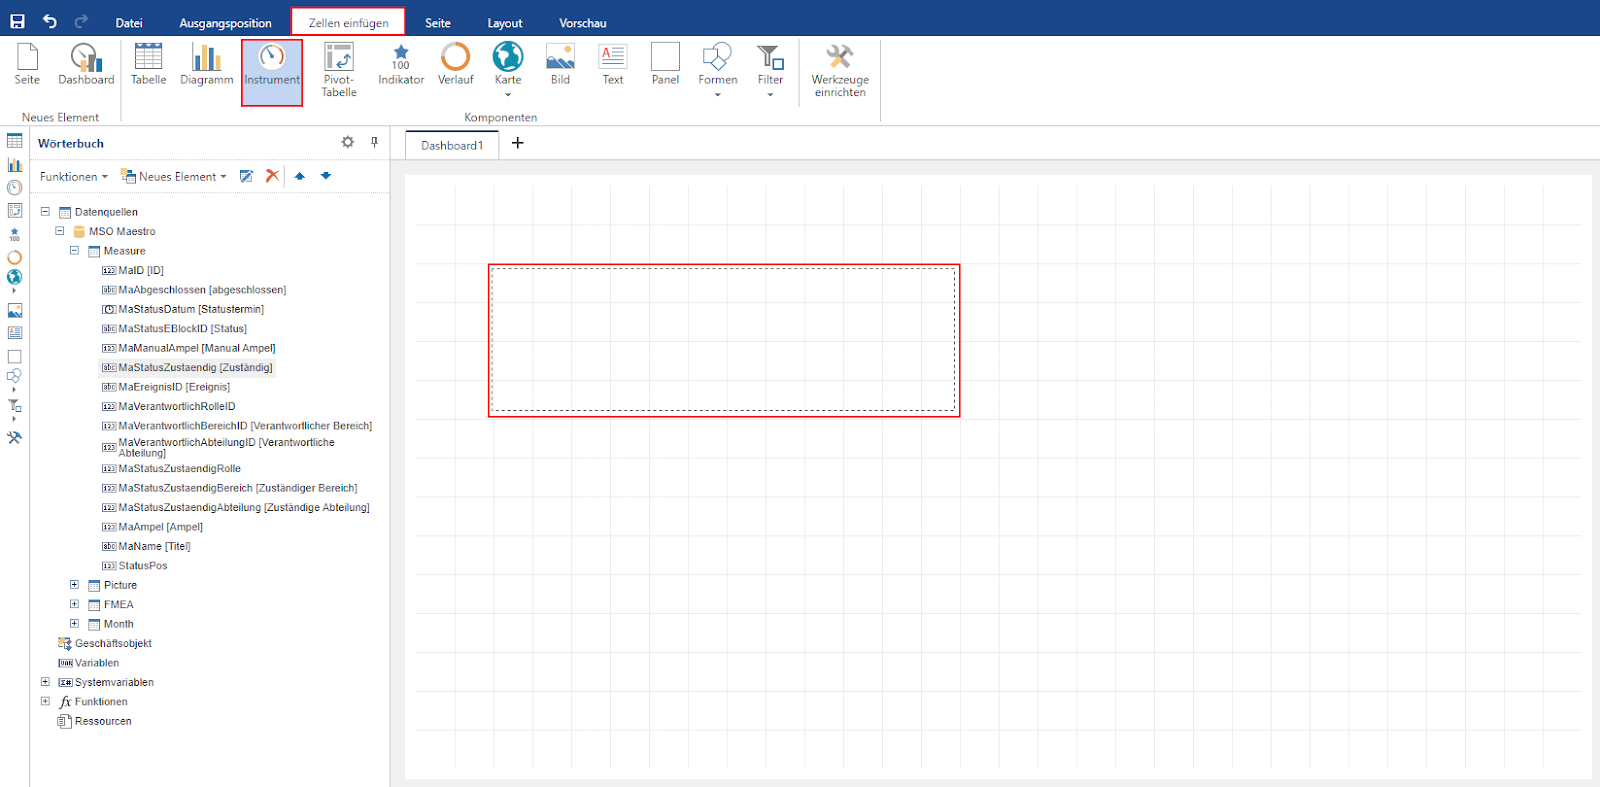Insert a new Dashboard element

coord(86,64)
